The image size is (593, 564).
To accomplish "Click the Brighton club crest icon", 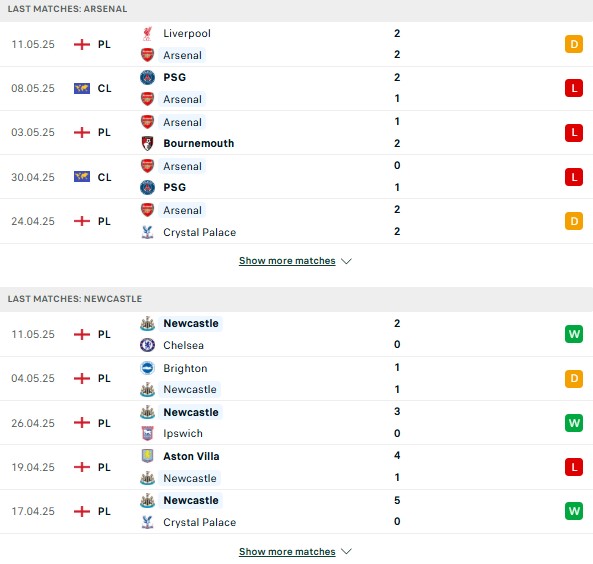I will point(147,368).
